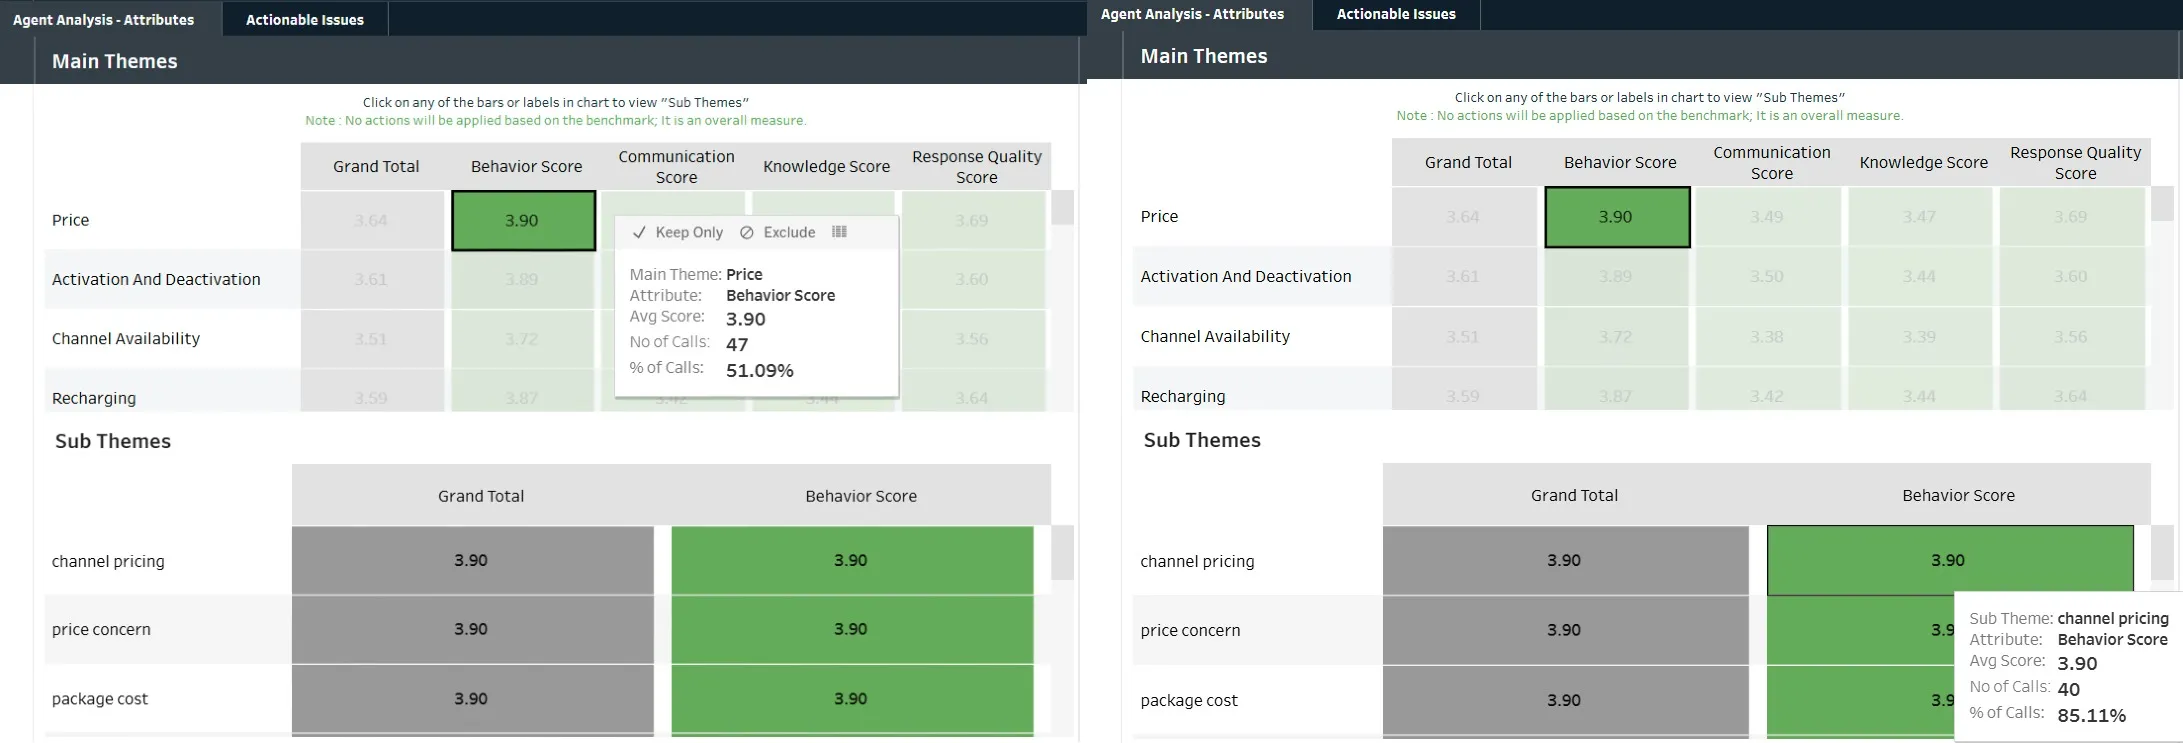Open Agent Analysis - Attributes tab in right dashboard

point(1192,14)
